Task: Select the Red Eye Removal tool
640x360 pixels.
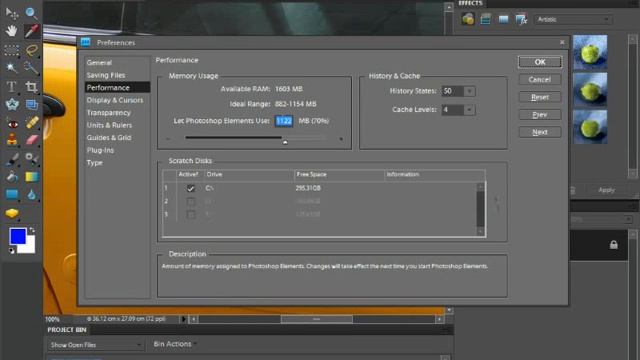Action: click(x=12, y=123)
